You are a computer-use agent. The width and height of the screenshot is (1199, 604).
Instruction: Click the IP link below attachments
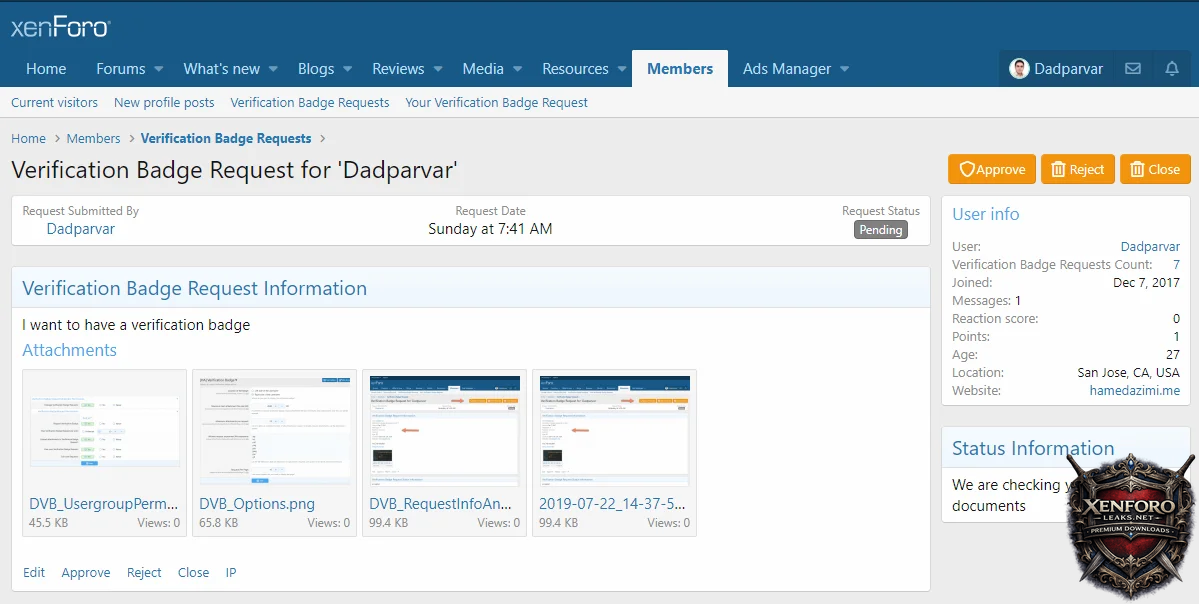(231, 573)
